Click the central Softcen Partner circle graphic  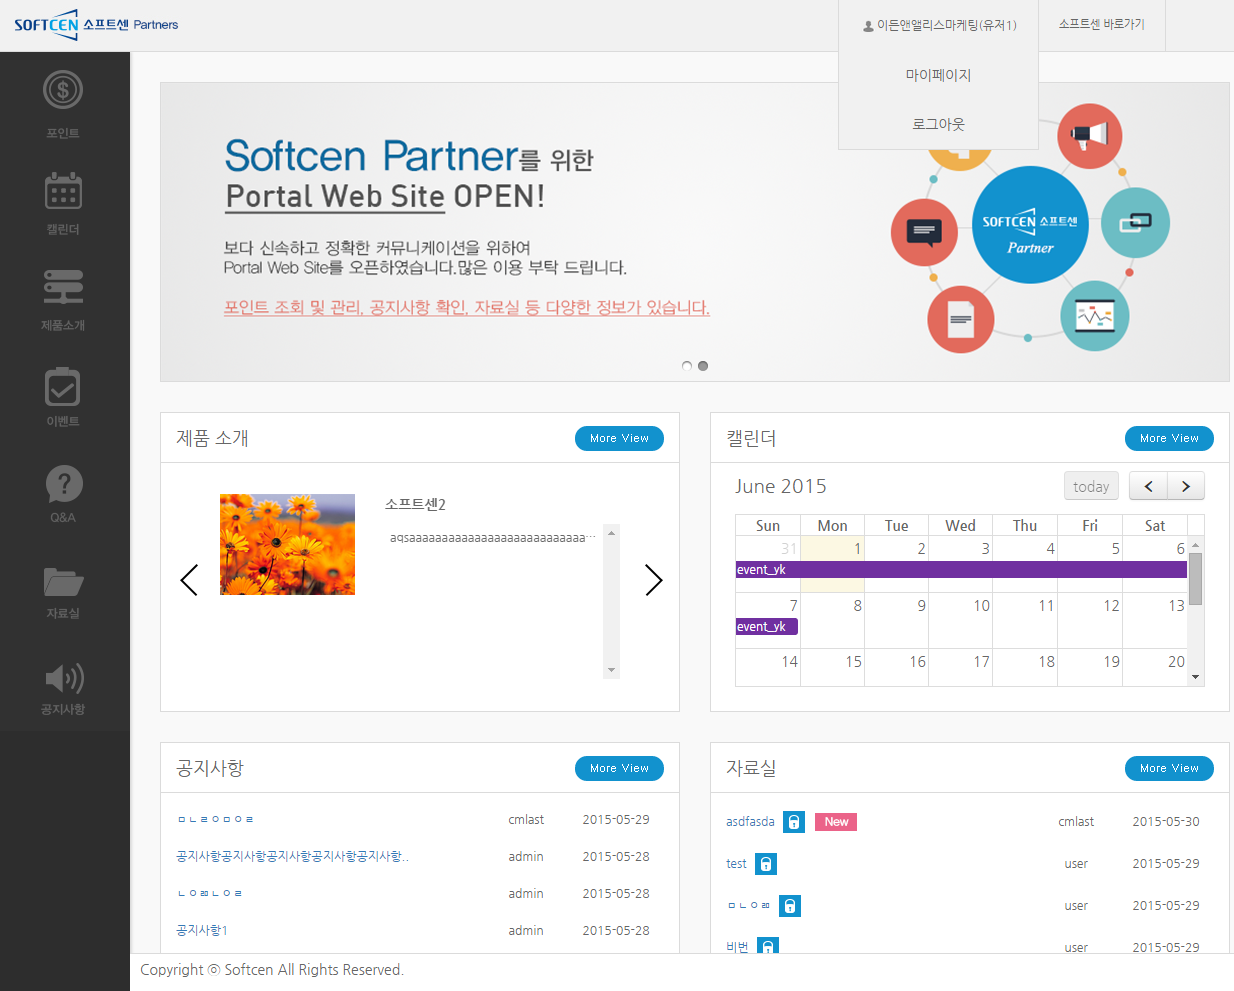1030,225
